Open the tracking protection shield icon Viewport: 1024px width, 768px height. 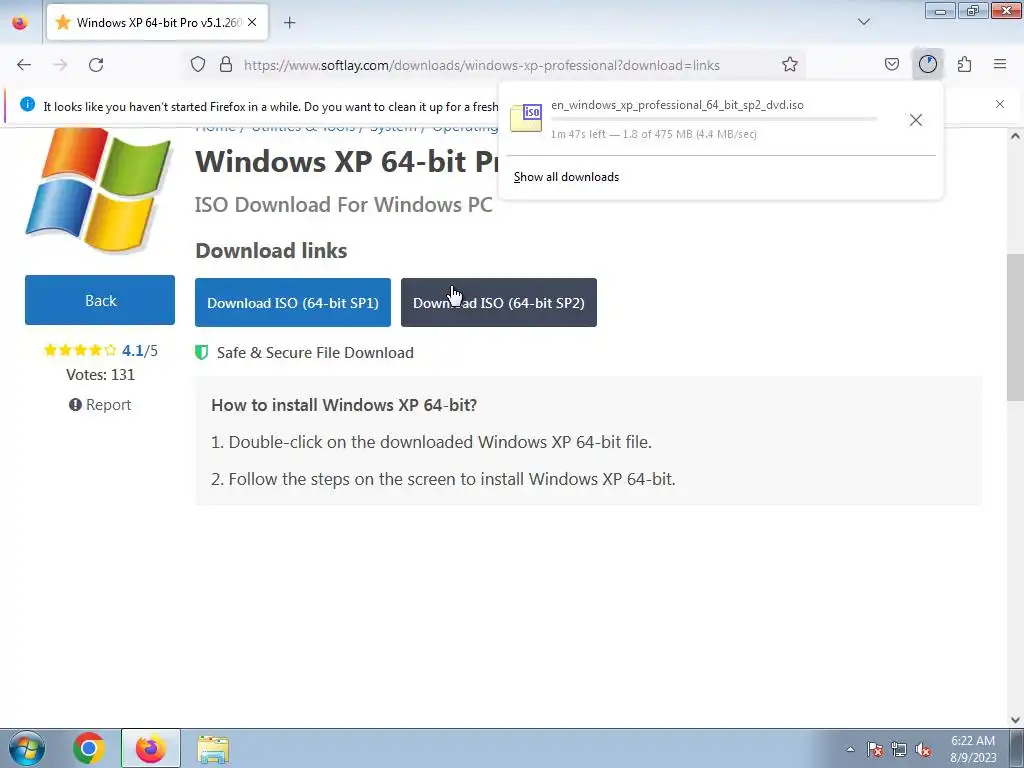(198, 65)
